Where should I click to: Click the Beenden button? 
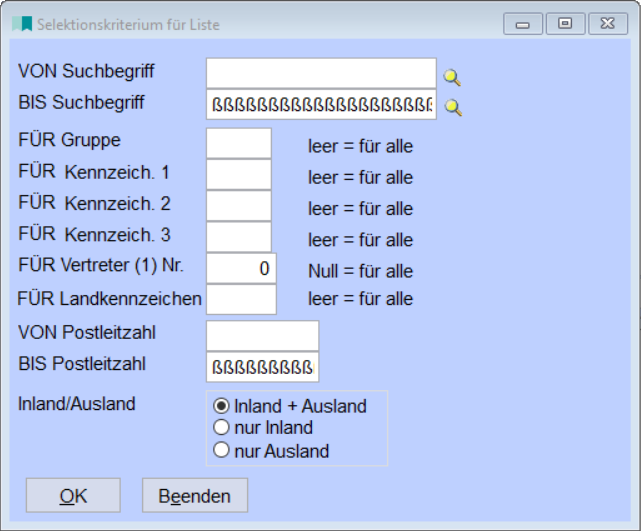click(195, 495)
